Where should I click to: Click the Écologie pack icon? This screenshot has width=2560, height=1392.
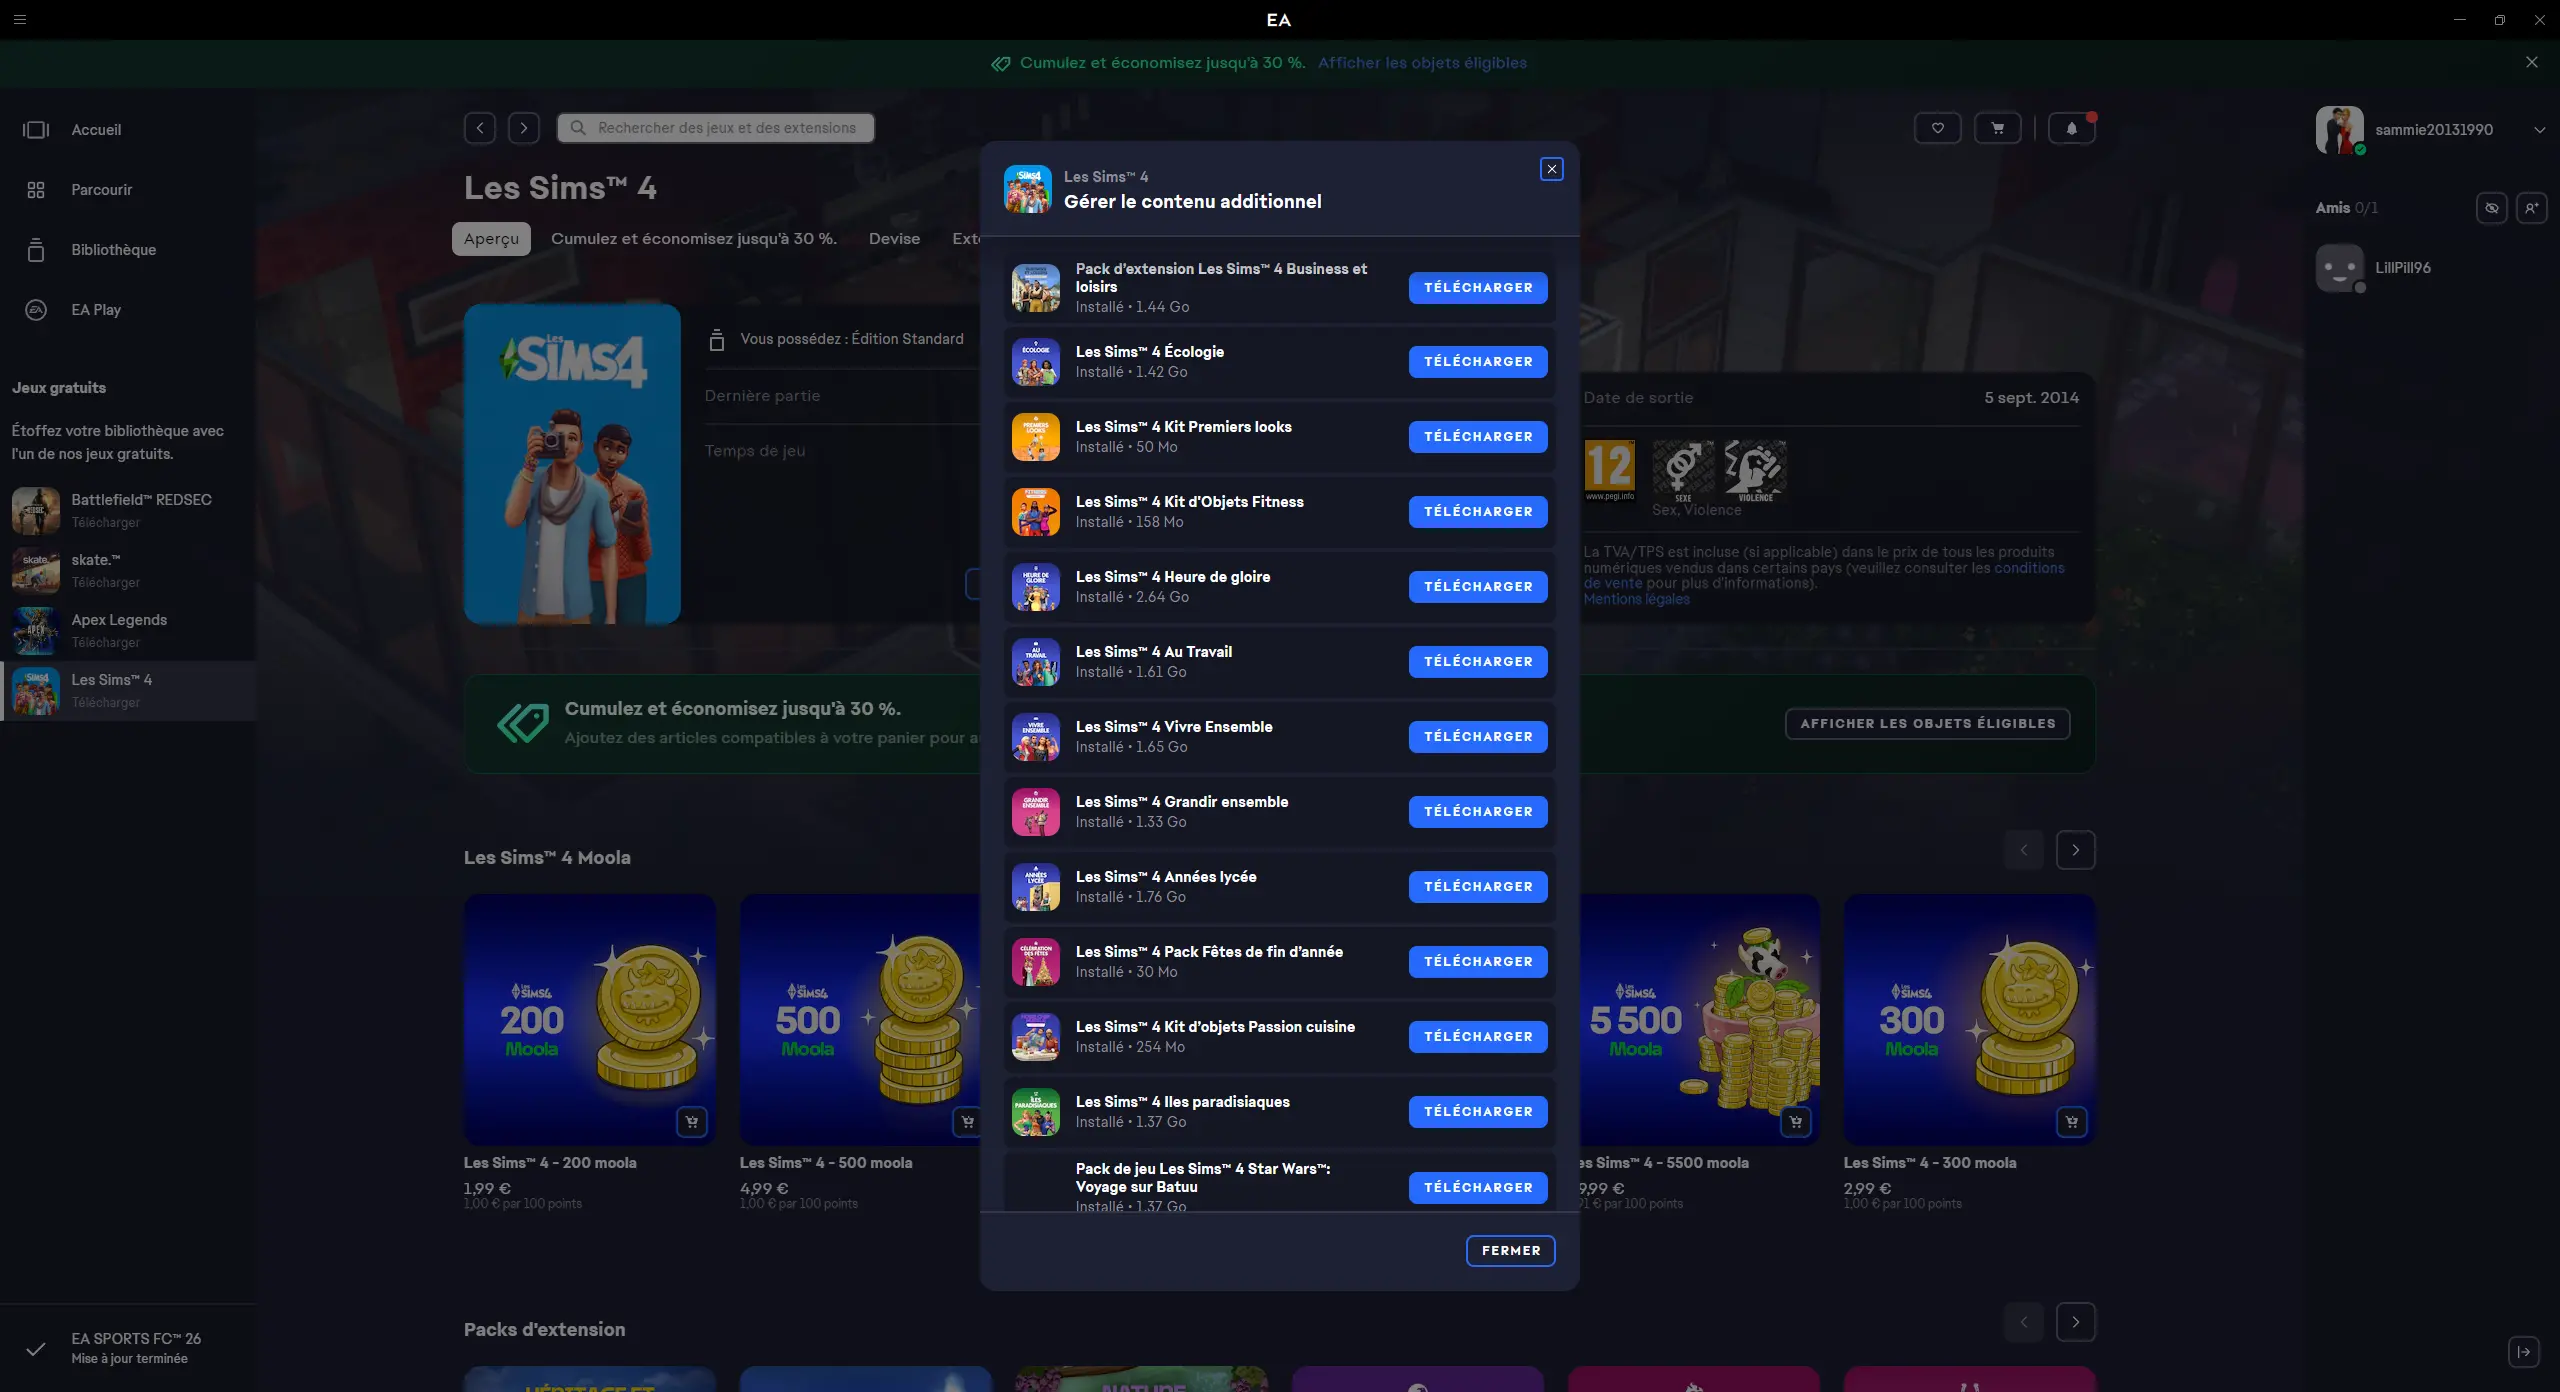tap(1036, 362)
